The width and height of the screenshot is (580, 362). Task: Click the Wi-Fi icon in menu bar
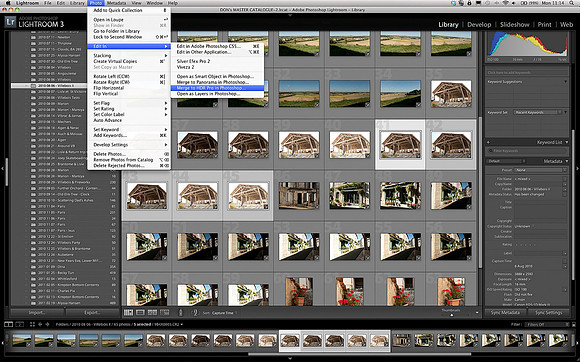point(506,3)
